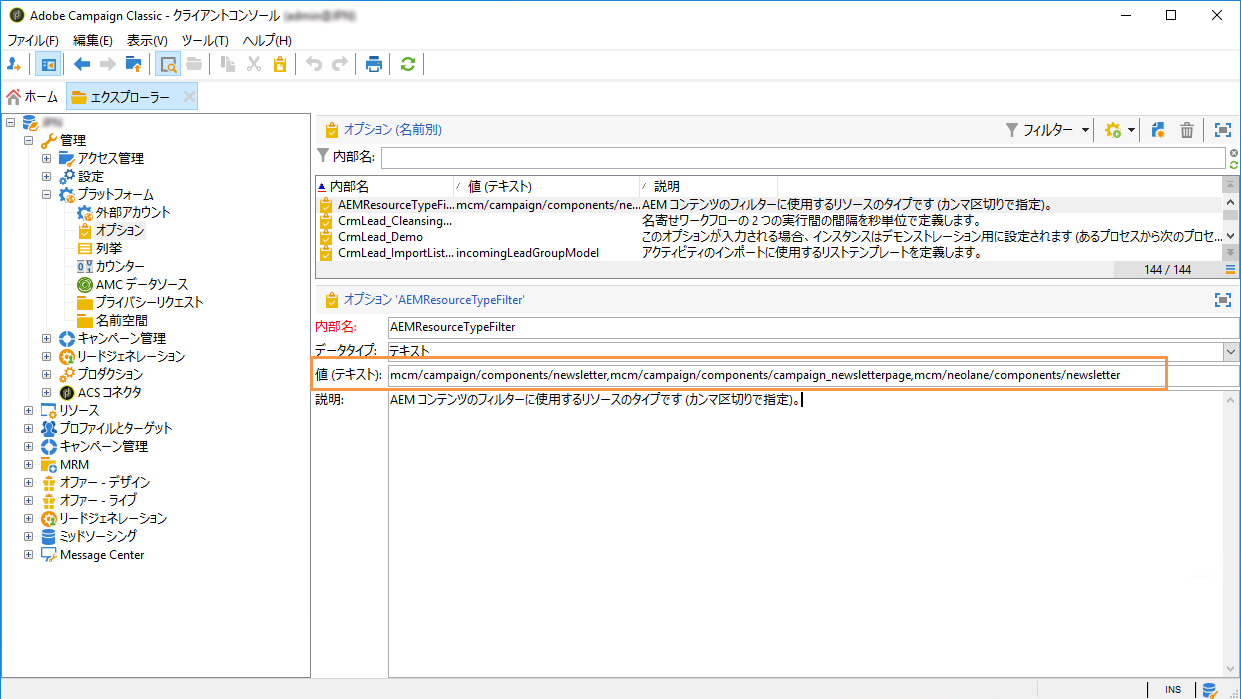Screen dimensions: 1241x699
Task: Apply the filter with the small green refresh icon
Action: coord(1234,164)
